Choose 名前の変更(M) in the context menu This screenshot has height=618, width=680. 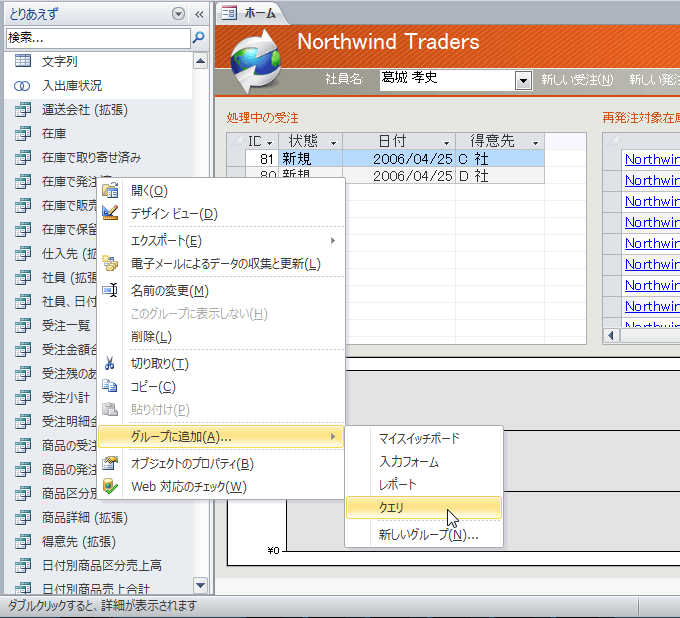[x=222, y=291]
